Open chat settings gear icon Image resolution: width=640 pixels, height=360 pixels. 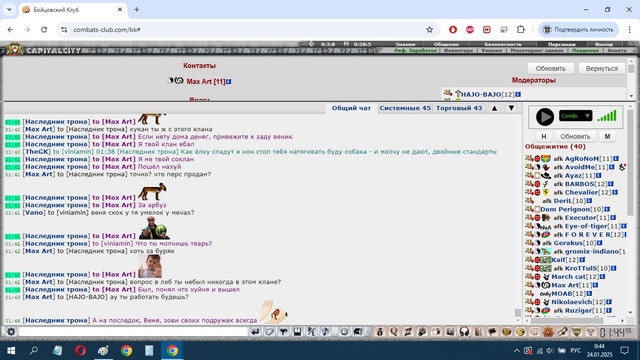click(11, 332)
